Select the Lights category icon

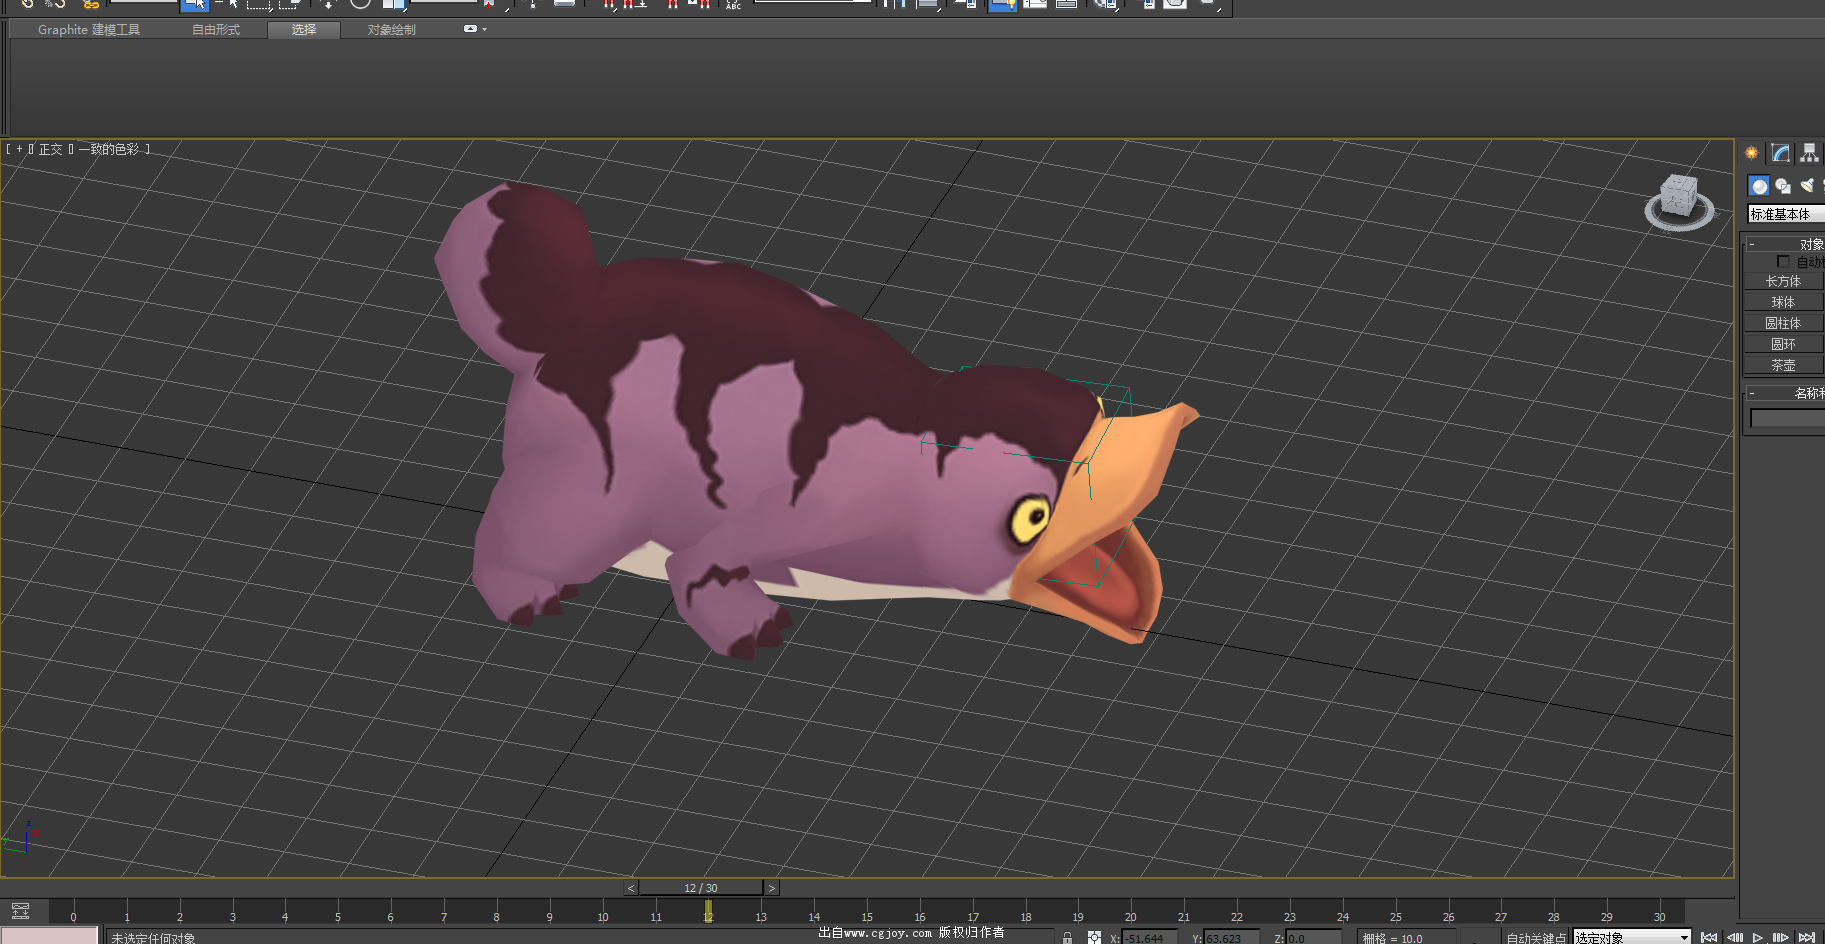click(x=1807, y=186)
